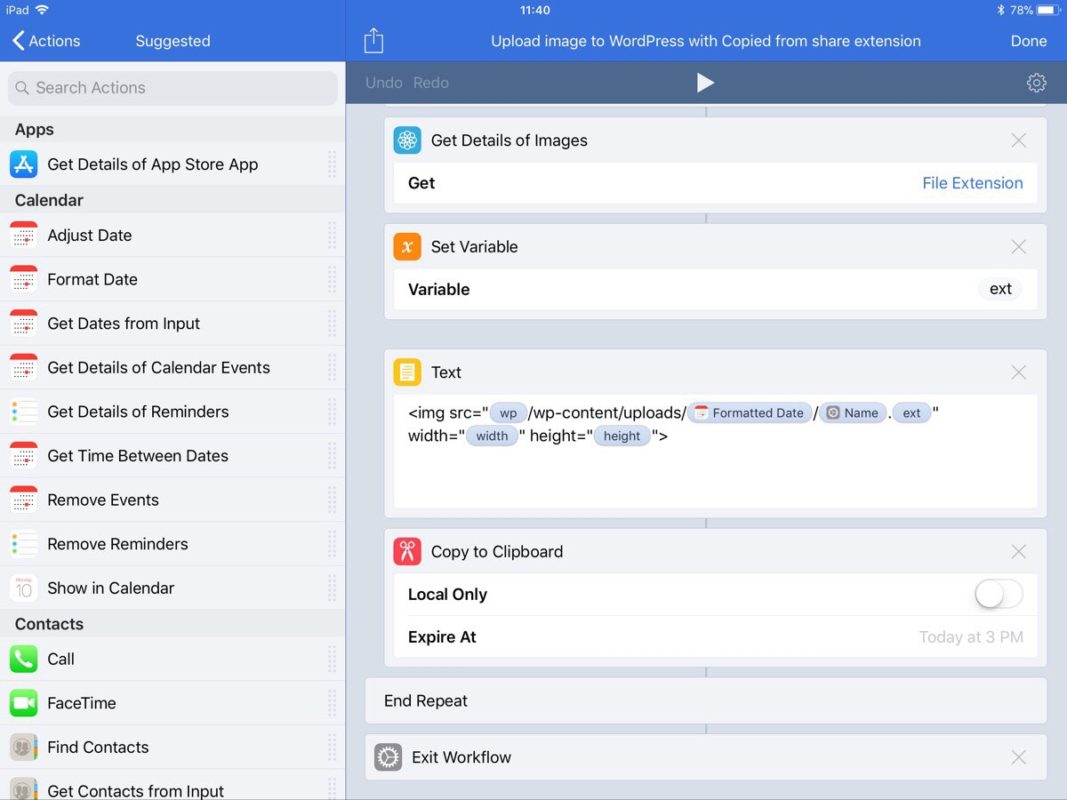Select the FaceTime camera icon
This screenshot has width=1067, height=800.
[x=24, y=703]
